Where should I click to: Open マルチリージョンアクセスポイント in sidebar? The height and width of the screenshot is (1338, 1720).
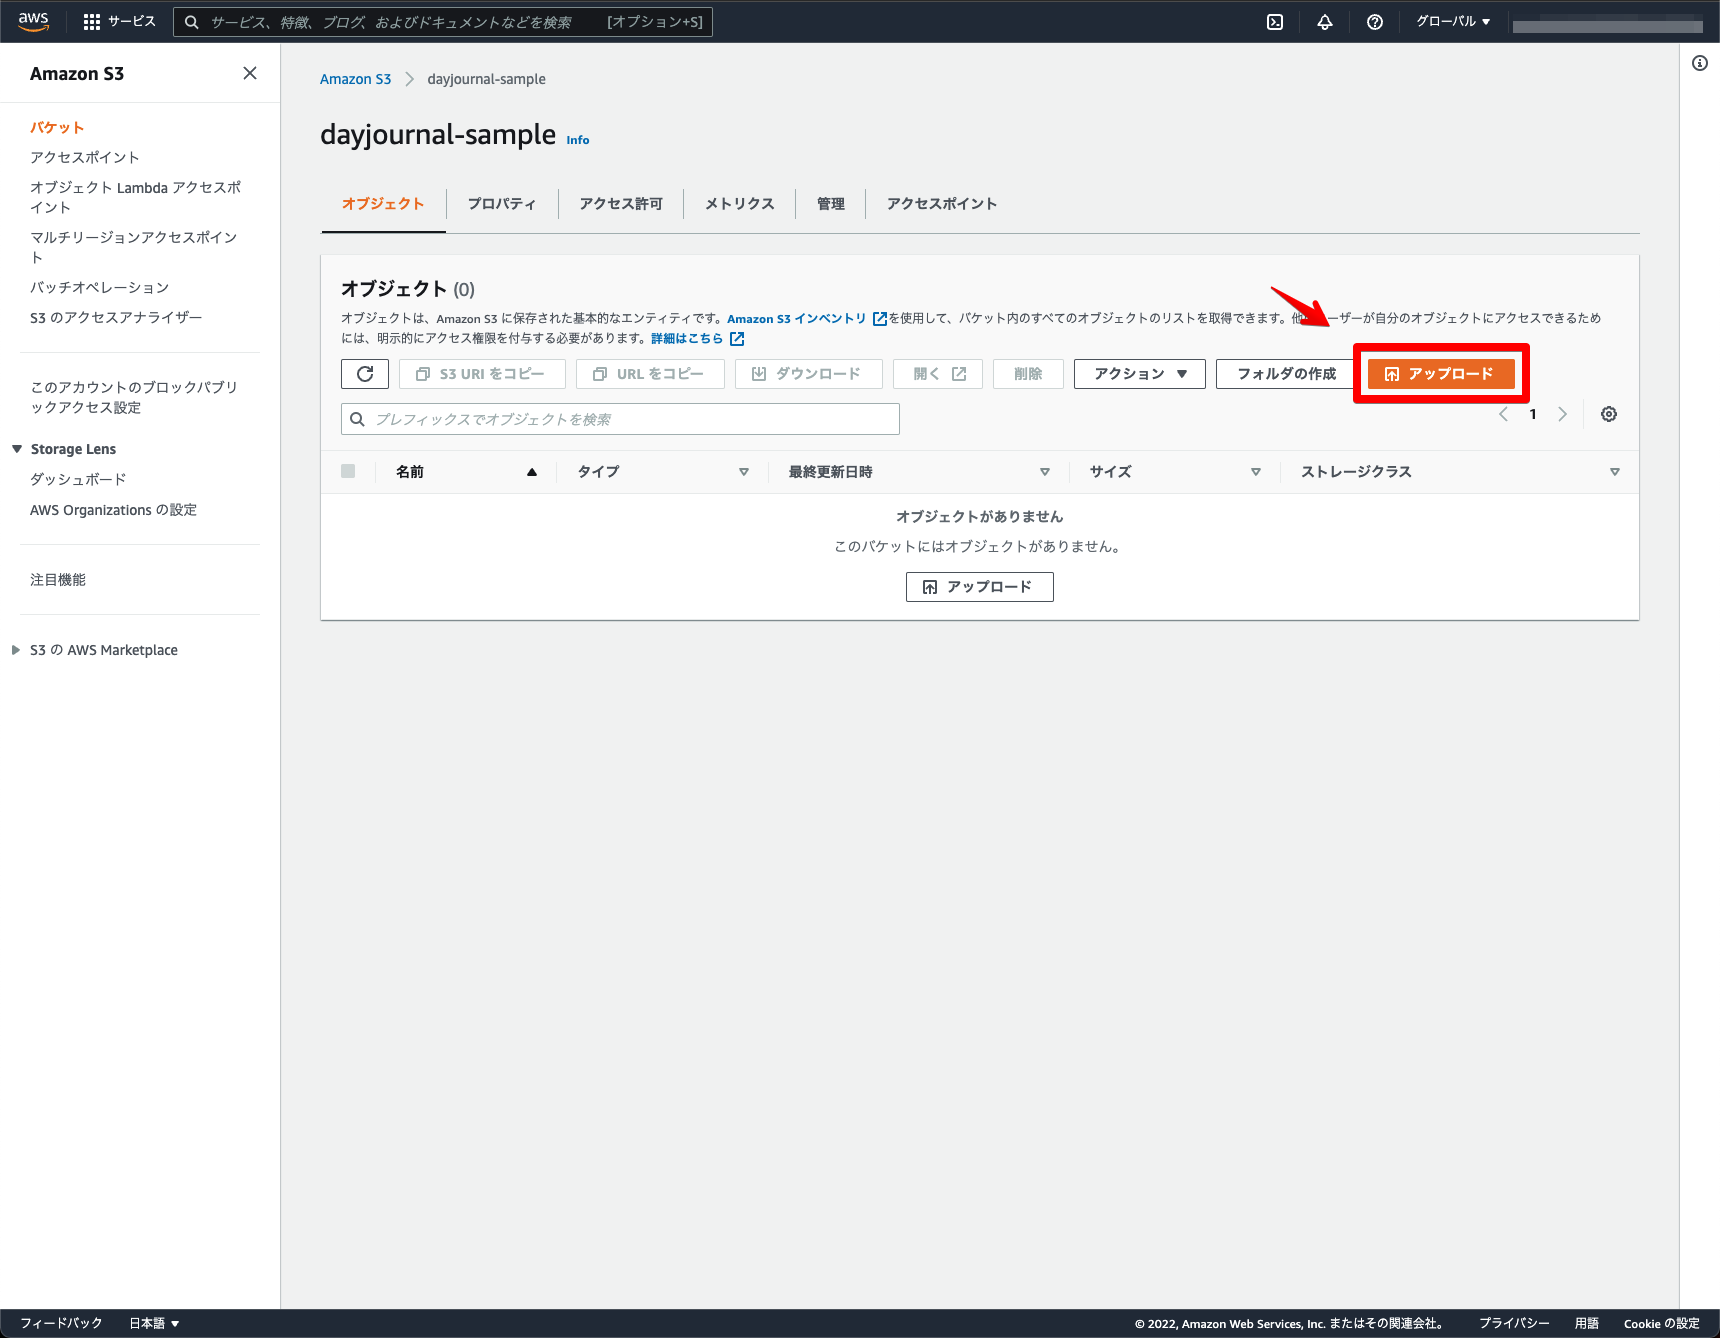click(x=133, y=248)
